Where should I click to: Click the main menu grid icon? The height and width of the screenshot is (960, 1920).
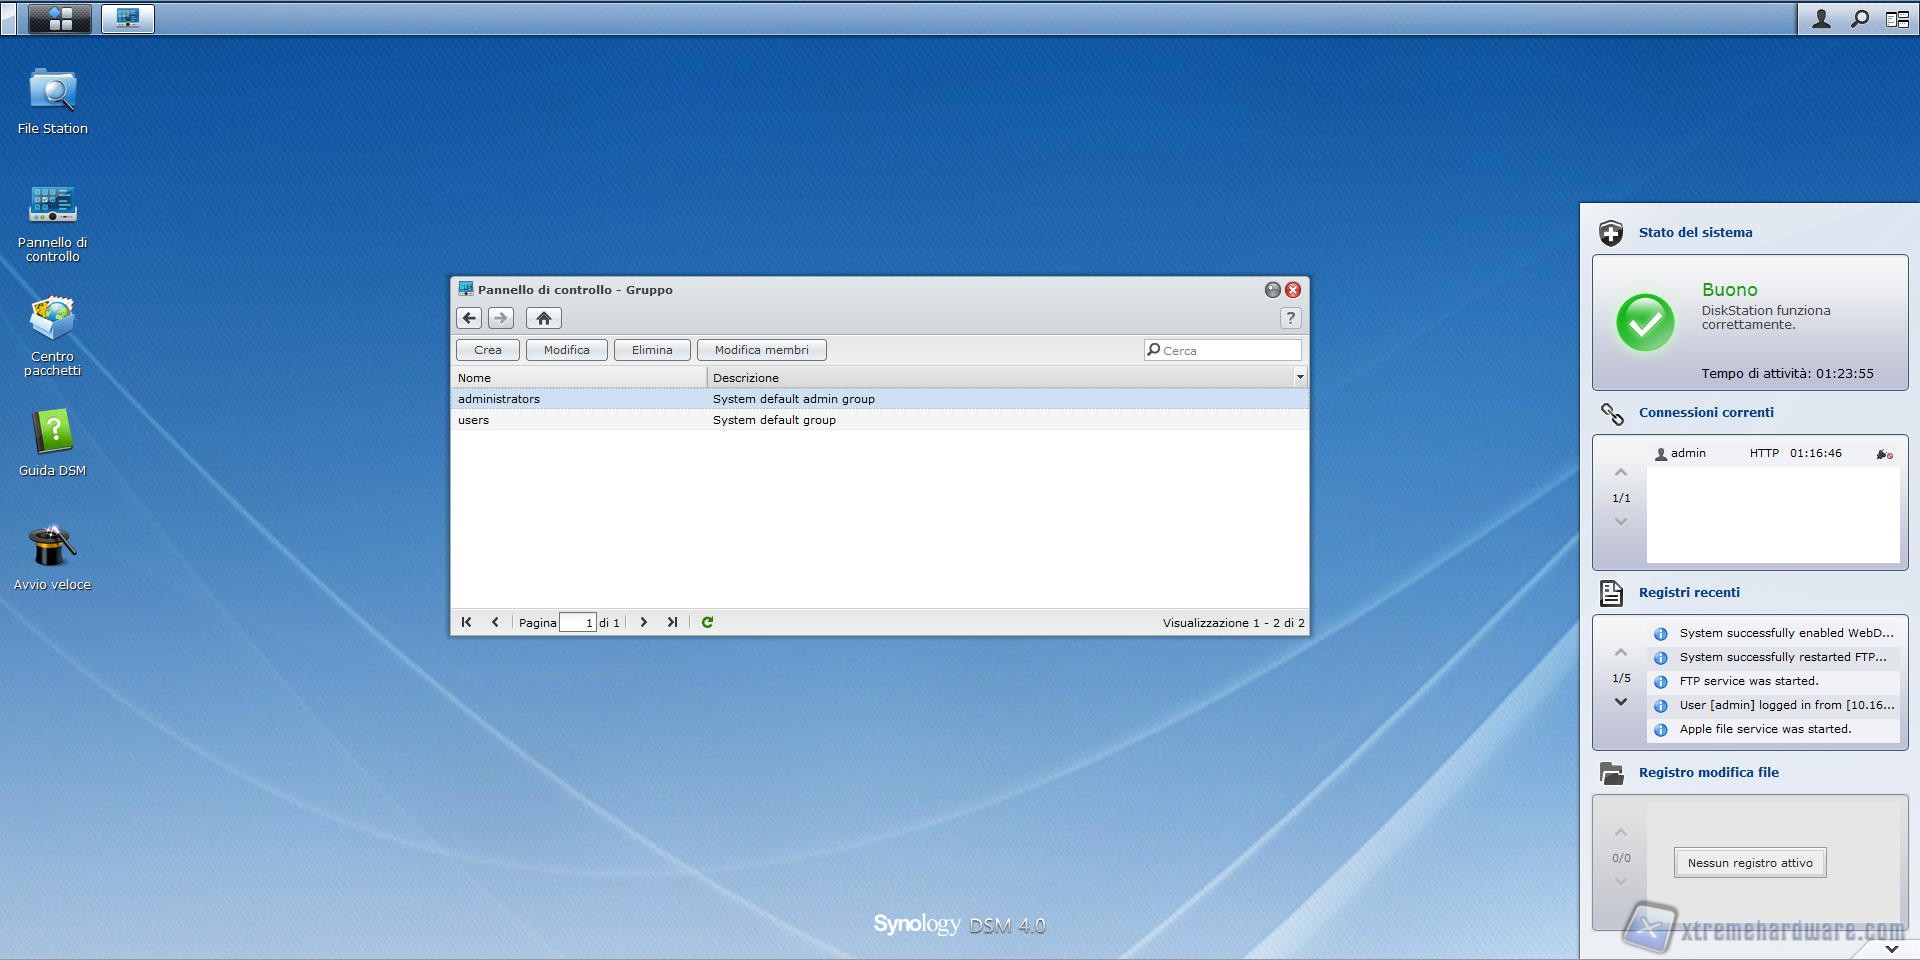coord(60,18)
